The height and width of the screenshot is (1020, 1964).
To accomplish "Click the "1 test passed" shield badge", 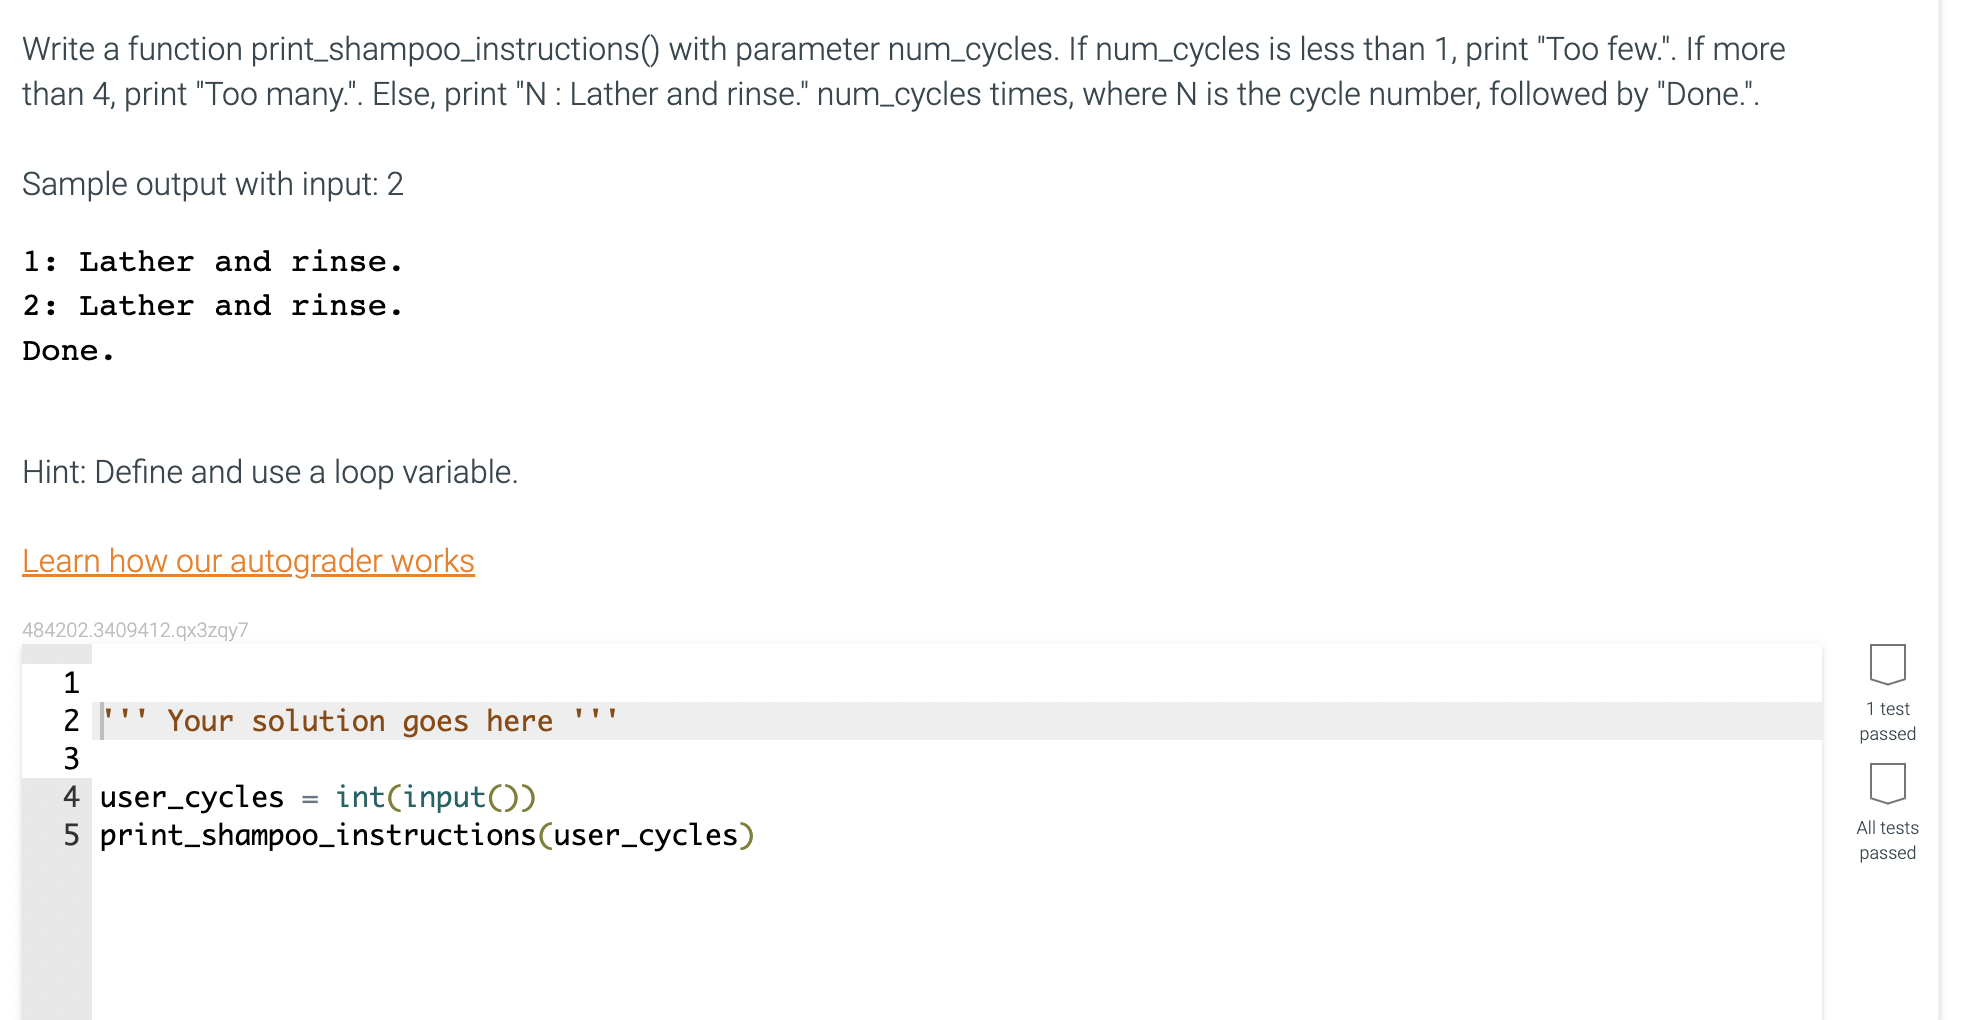I will (x=1886, y=664).
